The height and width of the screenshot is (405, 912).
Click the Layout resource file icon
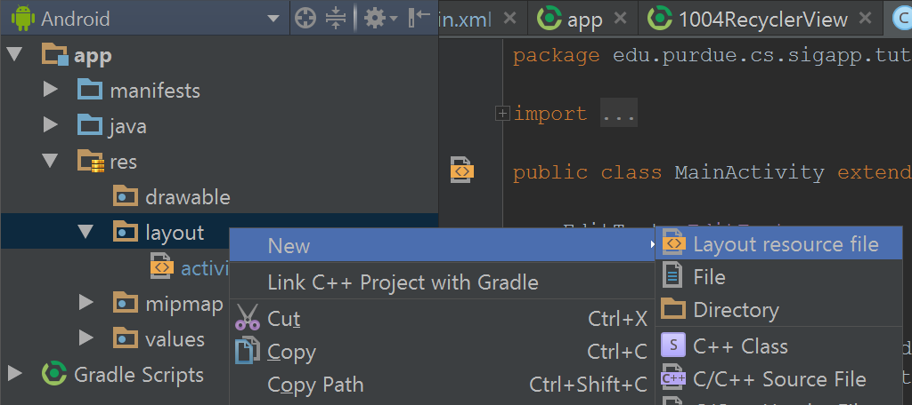click(x=674, y=243)
